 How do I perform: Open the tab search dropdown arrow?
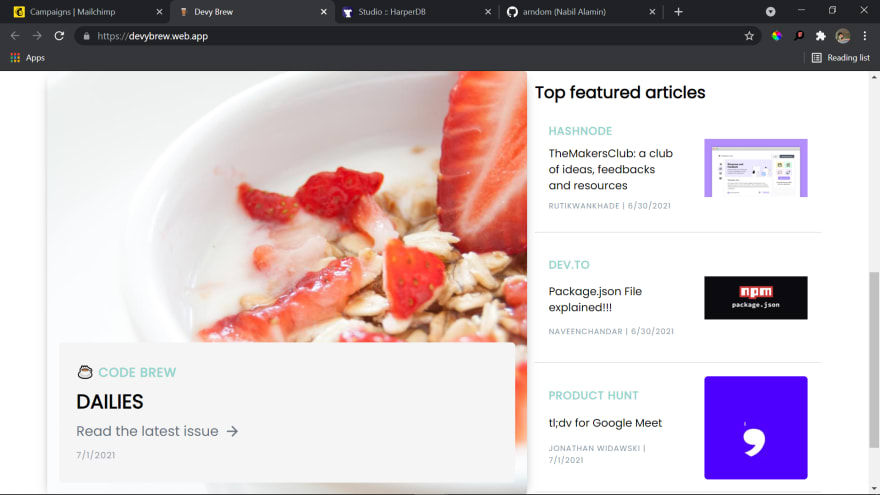pos(771,12)
